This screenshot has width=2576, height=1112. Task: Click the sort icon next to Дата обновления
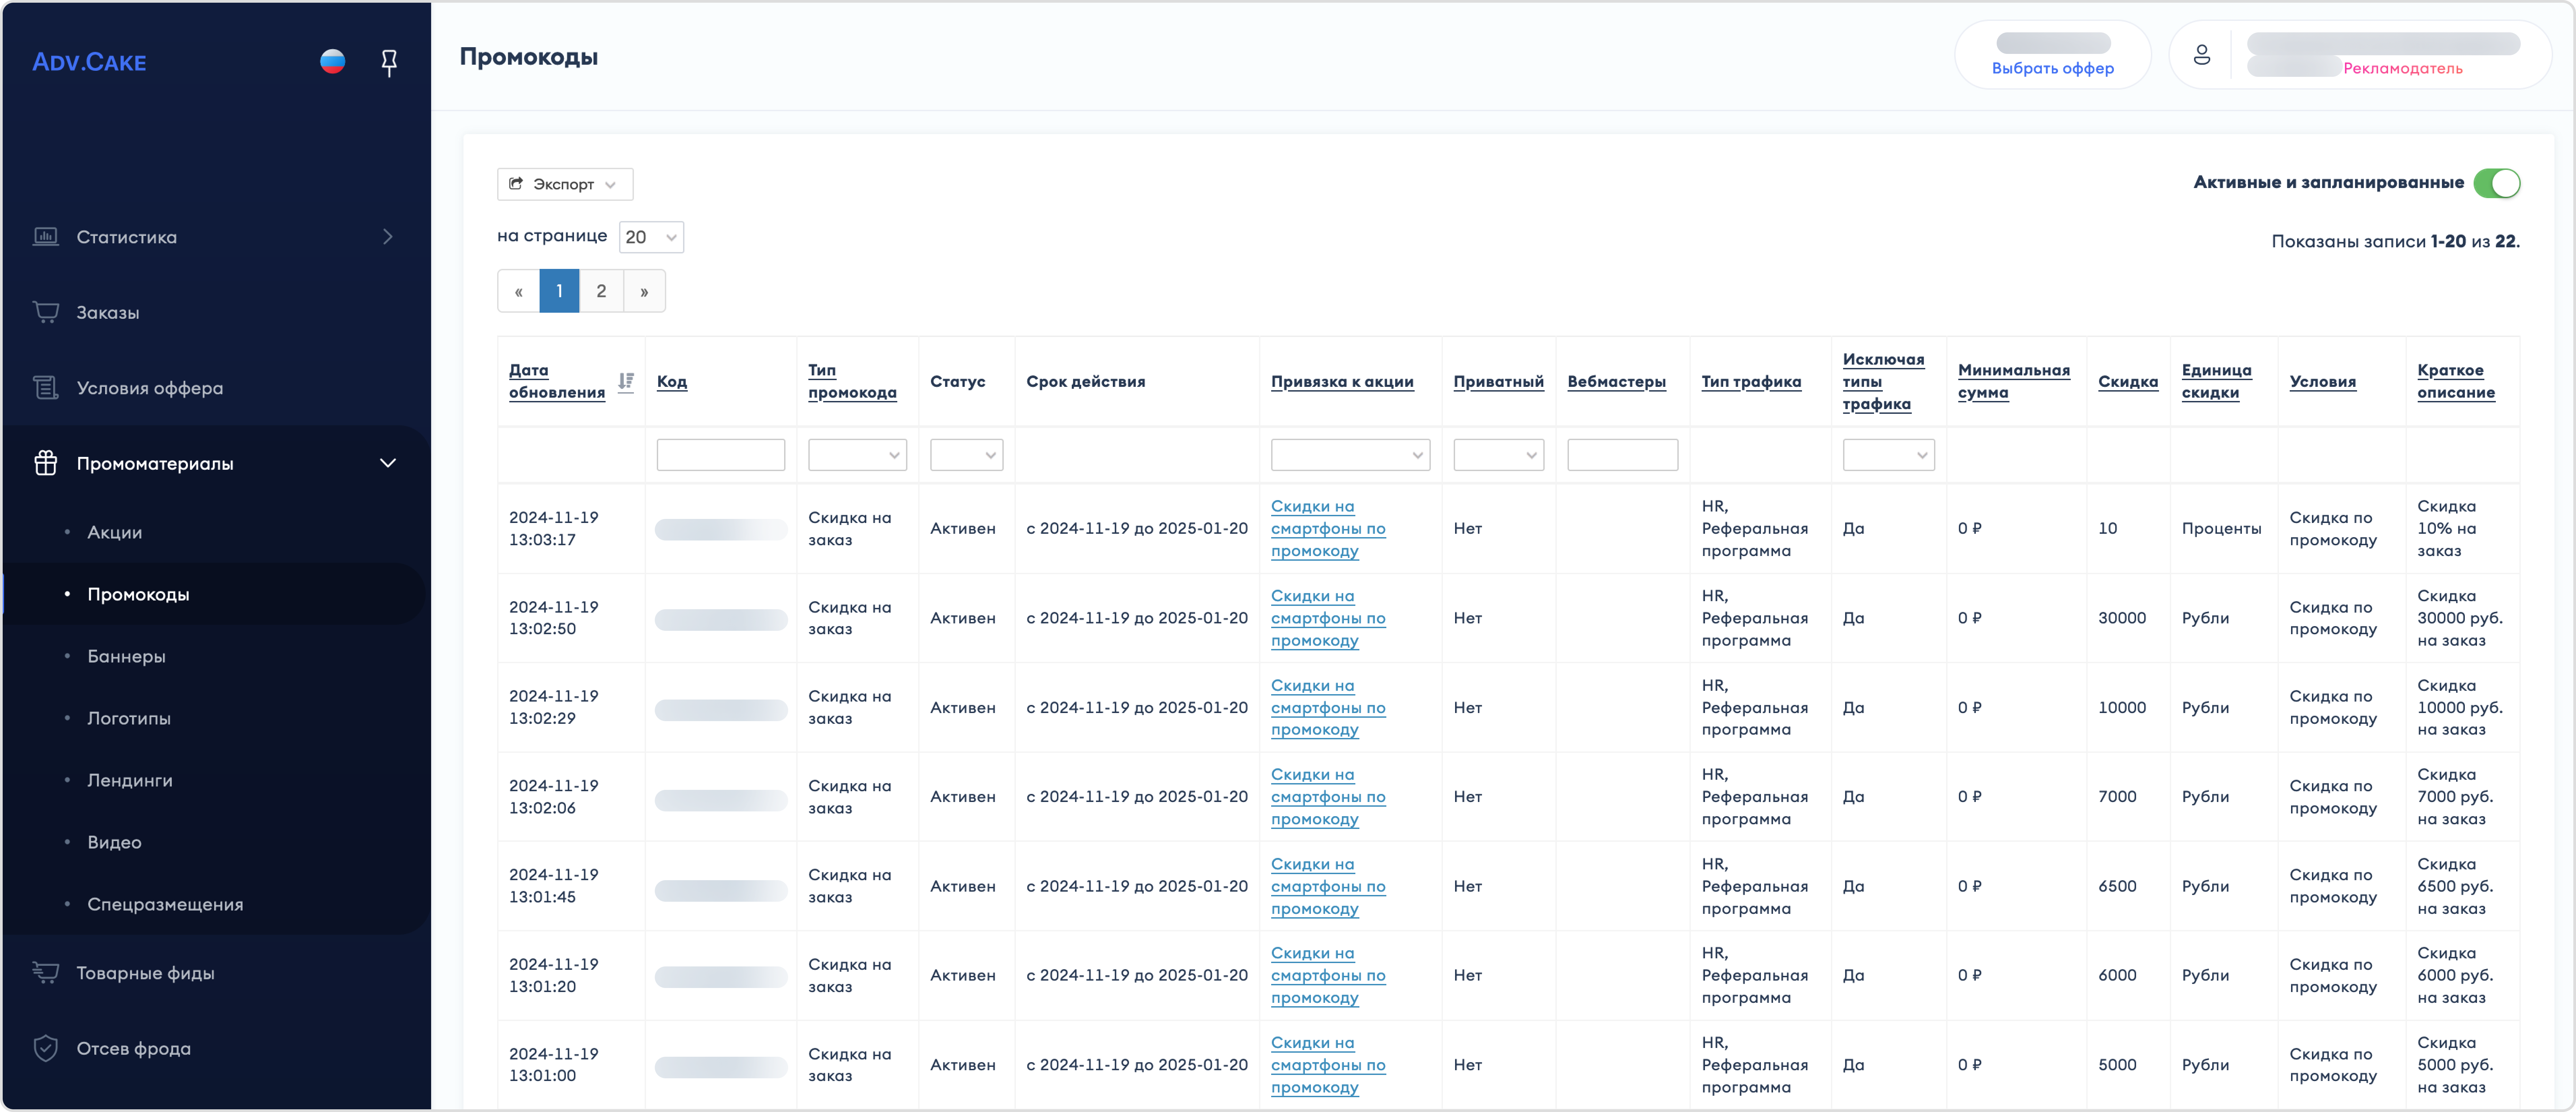(x=626, y=382)
